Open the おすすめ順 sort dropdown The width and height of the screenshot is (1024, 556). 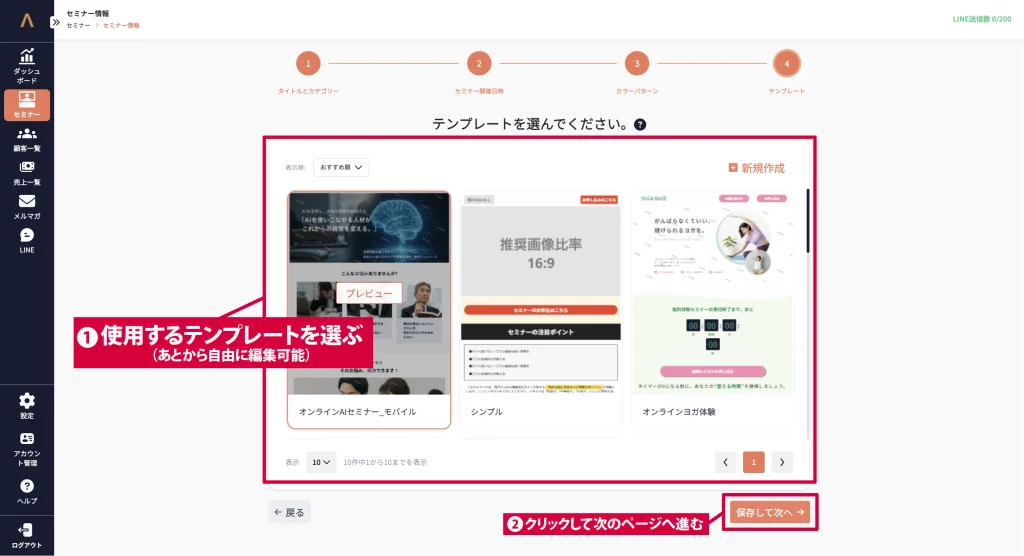click(341, 167)
